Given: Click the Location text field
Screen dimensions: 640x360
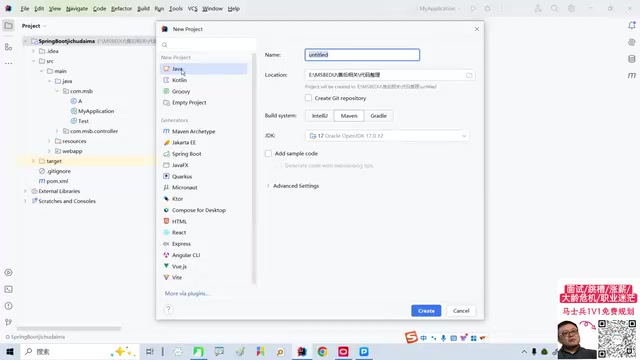Looking at the screenshot, I should pyautogui.click(x=384, y=75).
